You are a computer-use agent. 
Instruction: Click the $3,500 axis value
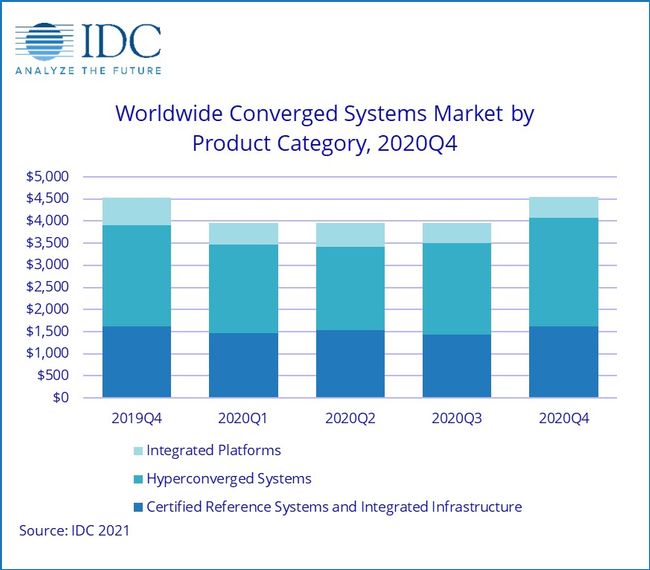(47, 243)
